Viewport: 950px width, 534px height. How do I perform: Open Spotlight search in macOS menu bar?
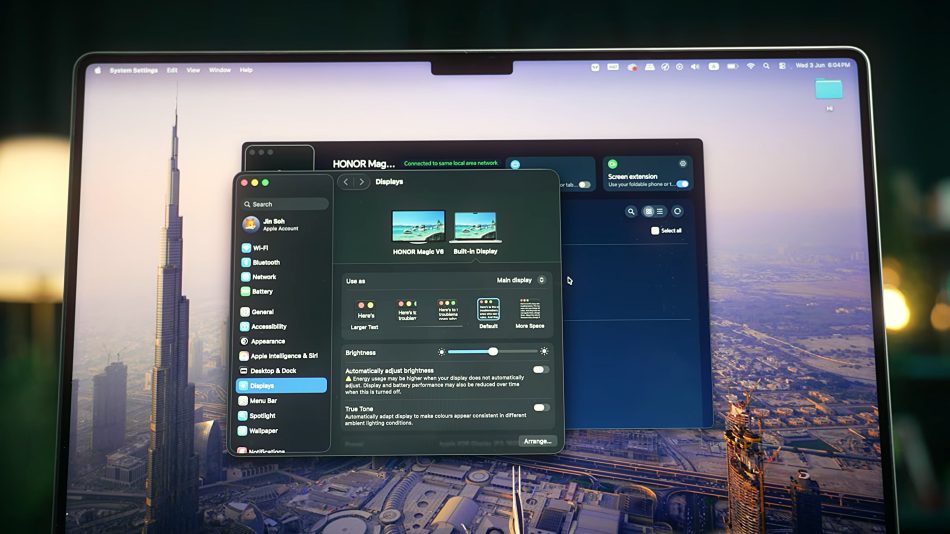coord(766,66)
